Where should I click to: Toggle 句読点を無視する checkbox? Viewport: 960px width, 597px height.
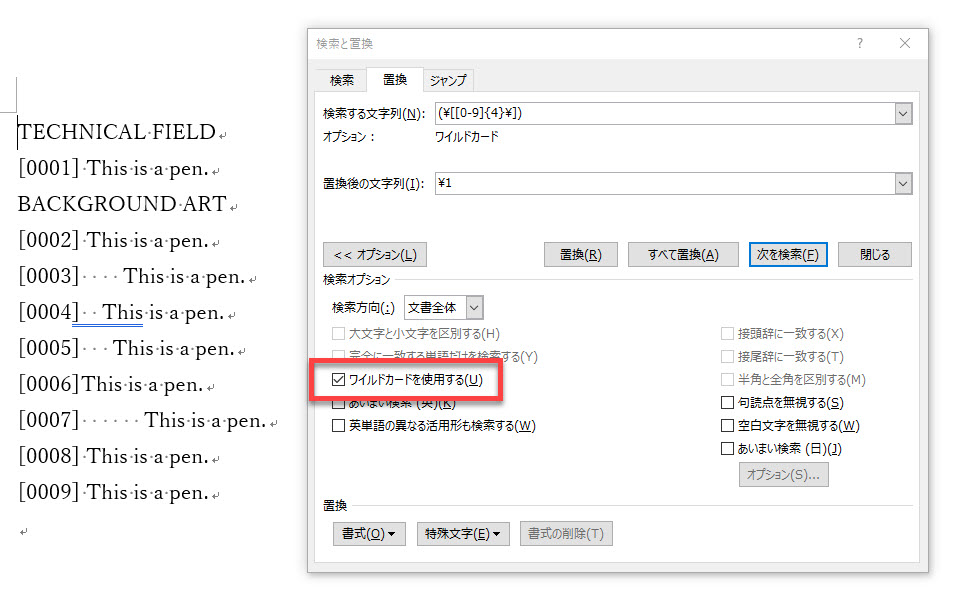point(728,403)
